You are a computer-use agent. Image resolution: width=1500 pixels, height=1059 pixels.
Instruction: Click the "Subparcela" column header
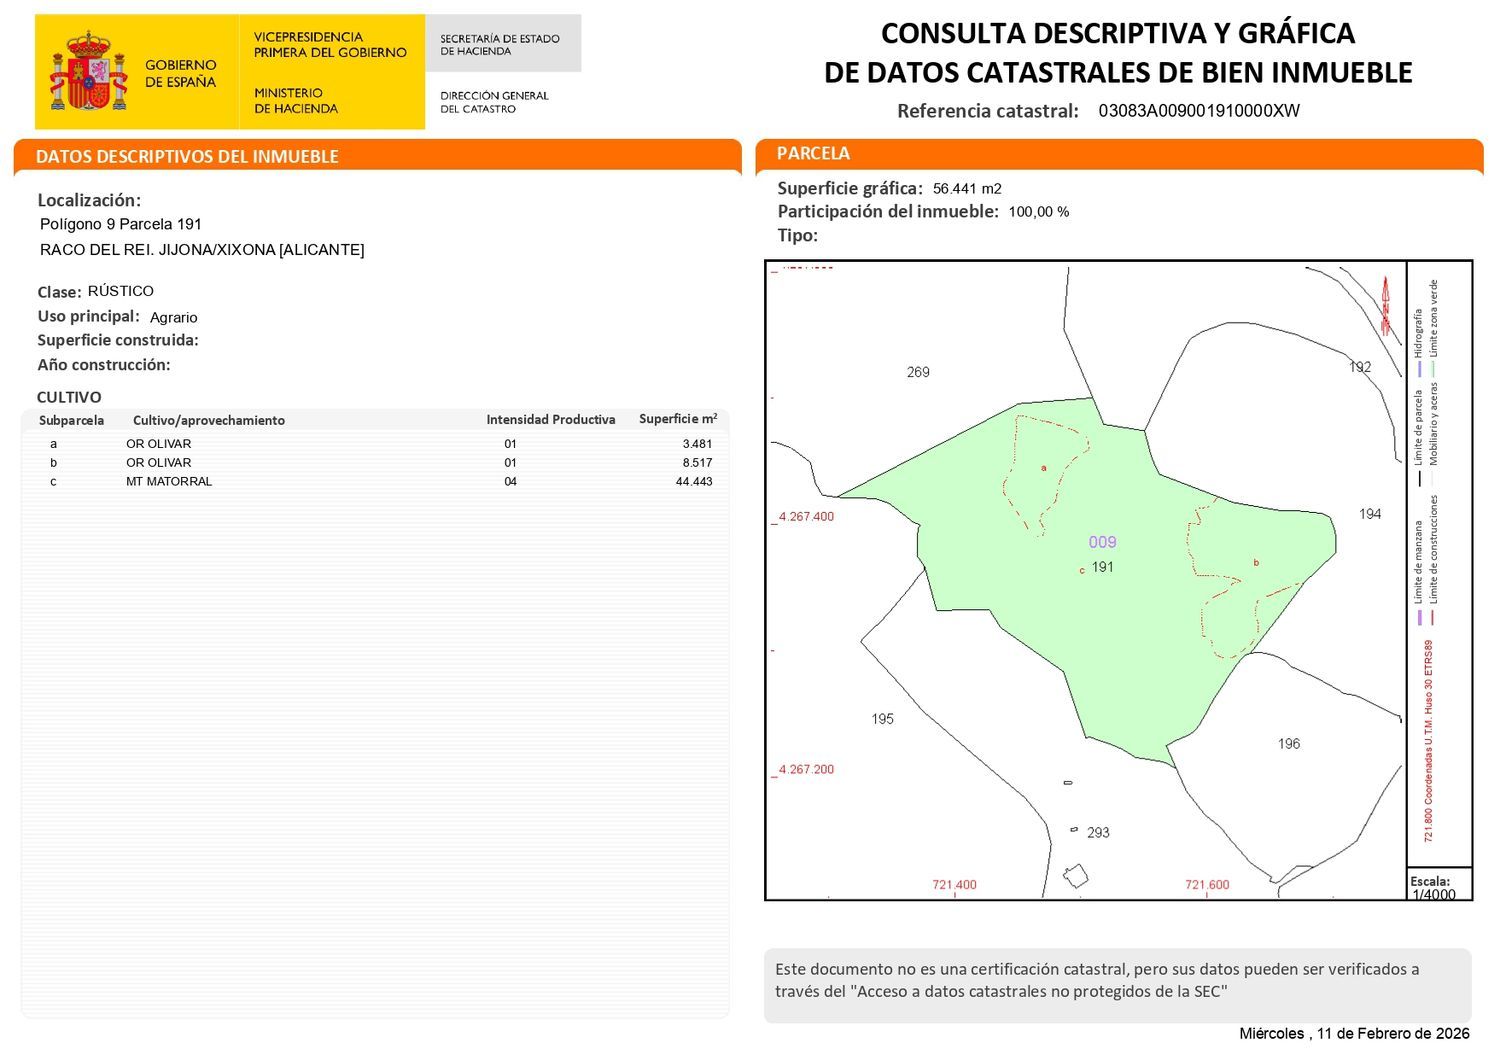point(71,420)
